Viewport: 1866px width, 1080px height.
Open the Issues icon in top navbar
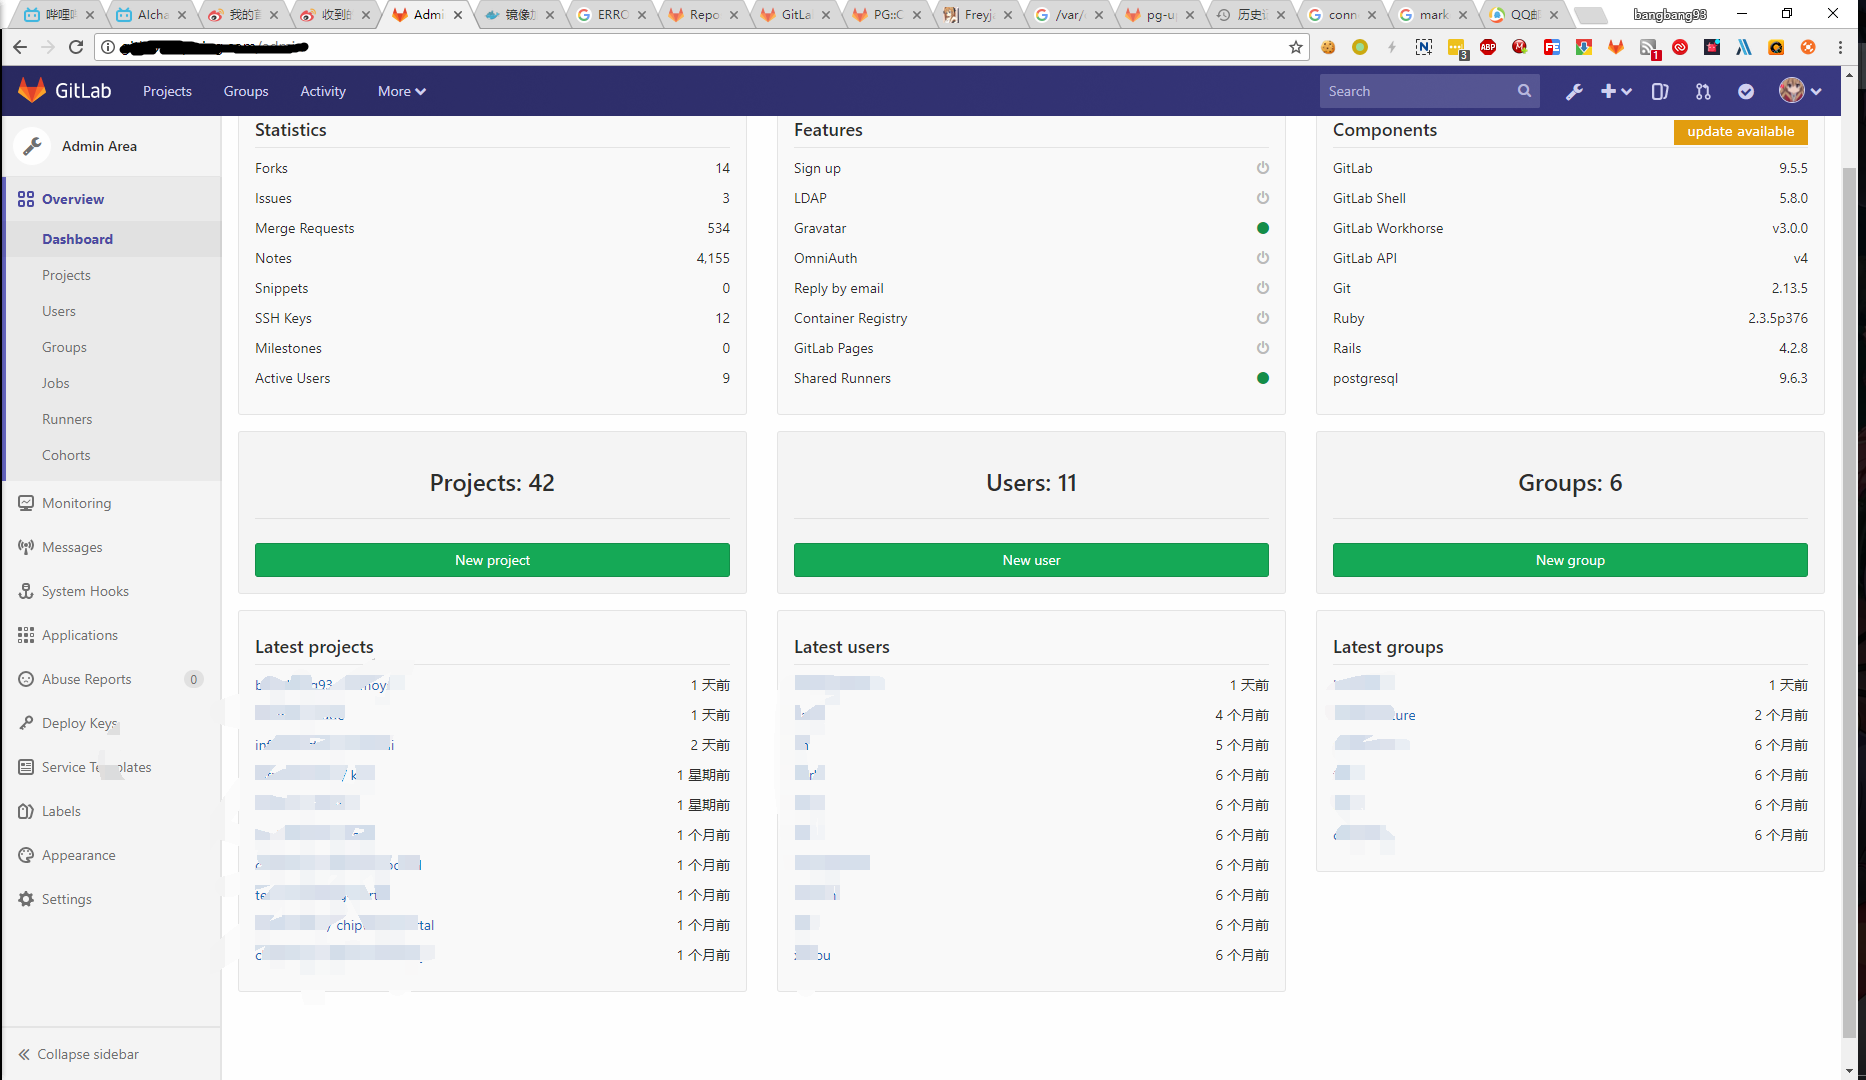coord(1660,91)
